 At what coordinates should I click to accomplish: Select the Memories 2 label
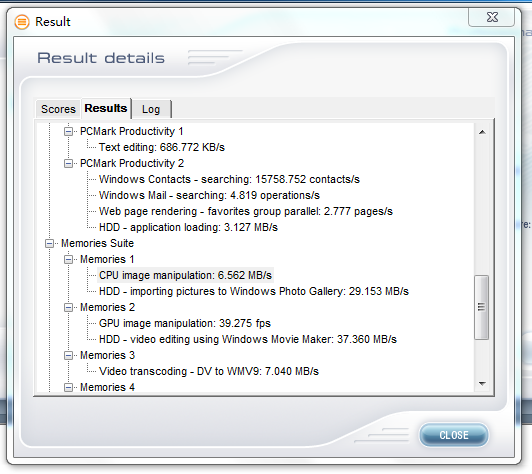pyautogui.click(x=107, y=307)
